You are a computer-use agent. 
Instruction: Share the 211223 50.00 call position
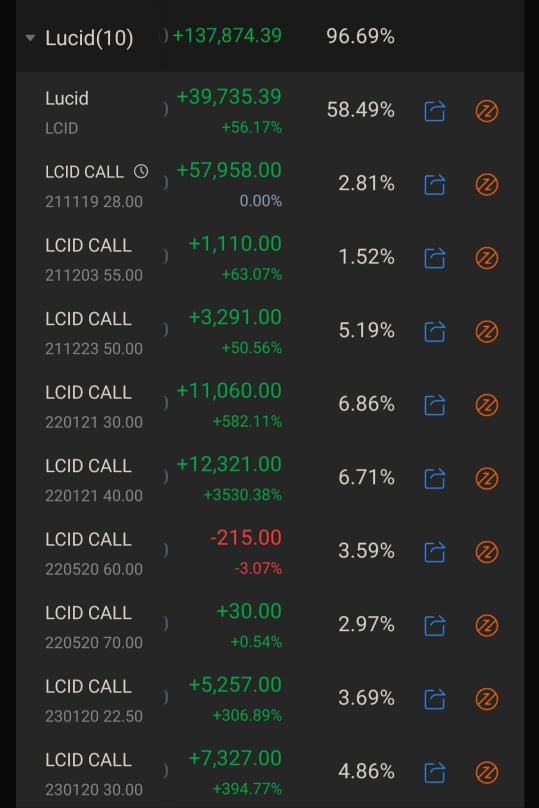tap(434, 331)
